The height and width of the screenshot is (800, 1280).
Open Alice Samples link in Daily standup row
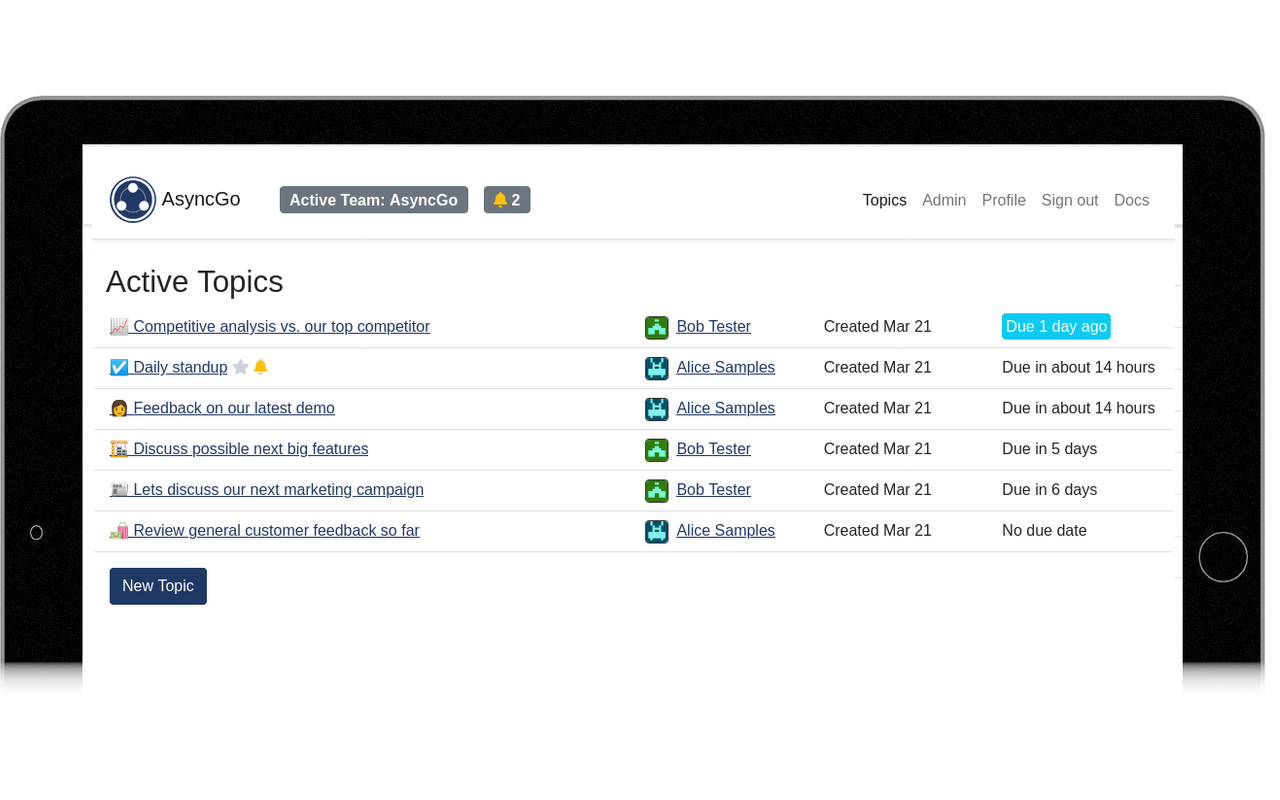coord(726,367)
